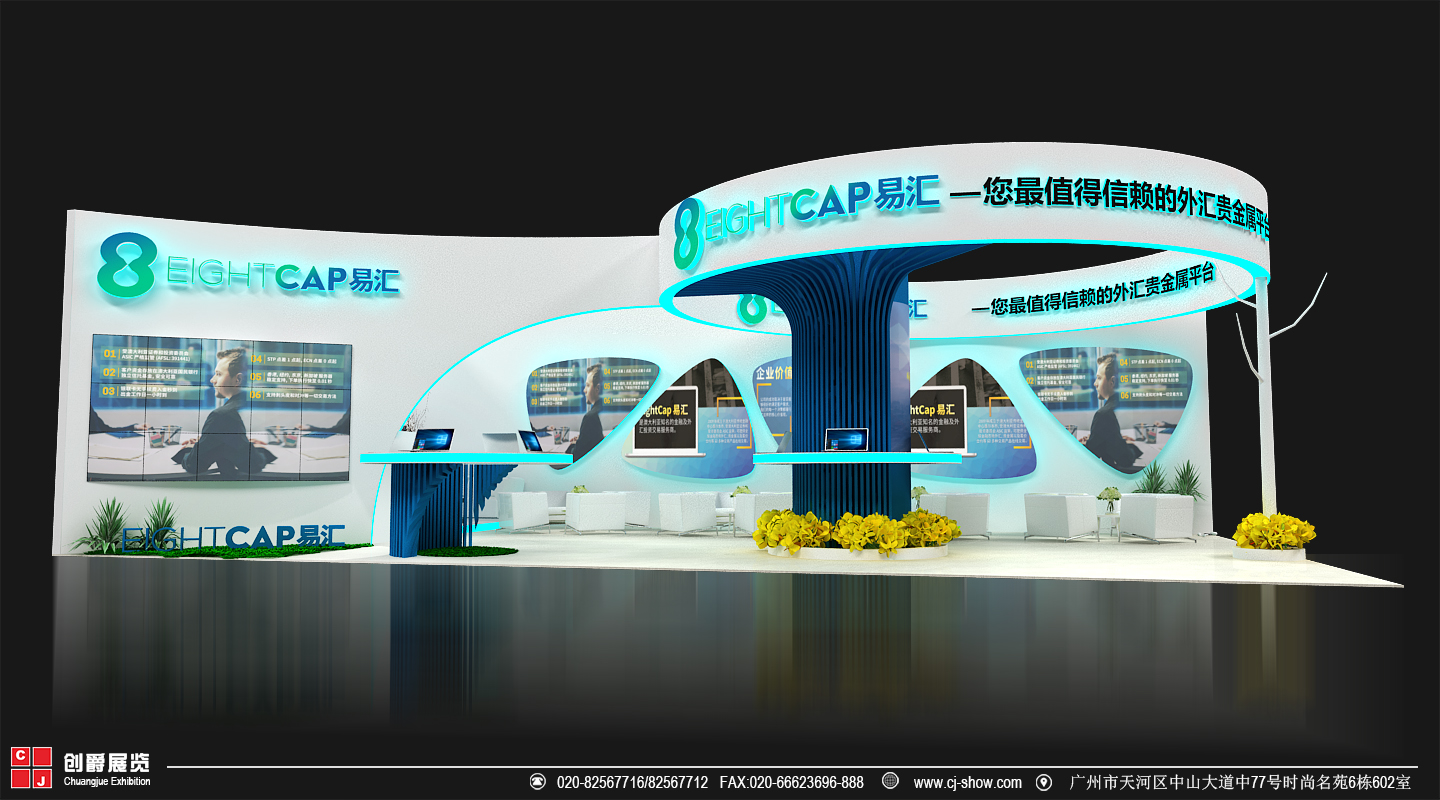The image size is (1440, 800).
Task: Click the globe icon beside the website address
Action: coord(890,781)
